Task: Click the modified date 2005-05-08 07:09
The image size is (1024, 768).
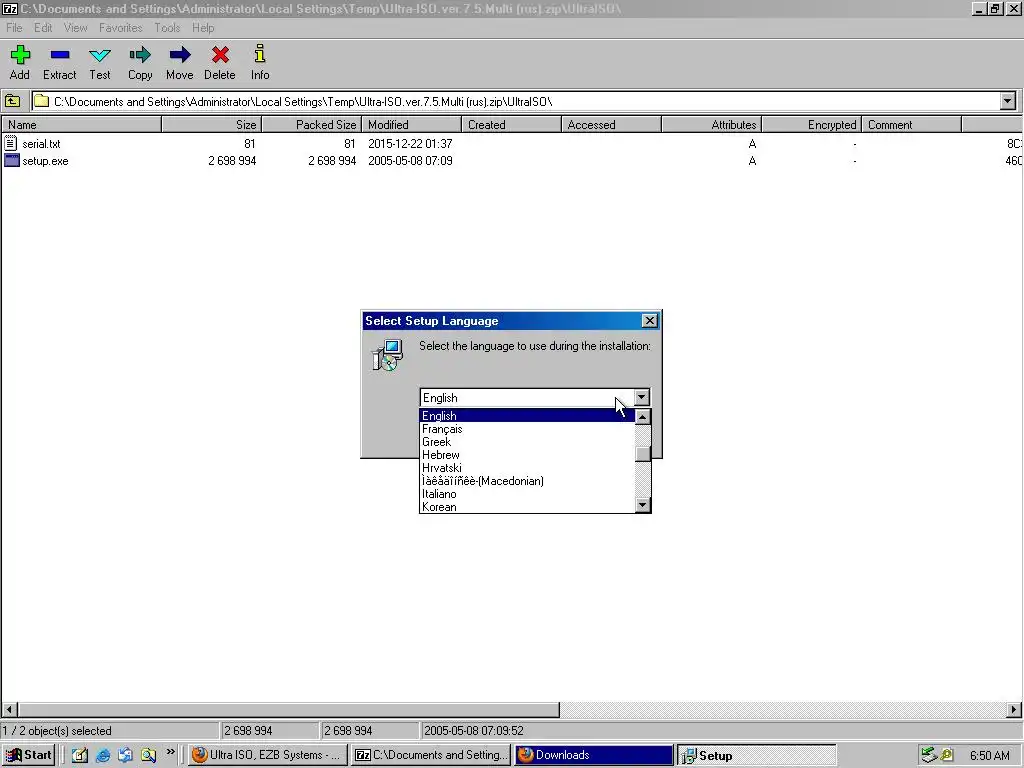Action: click(410, 161)
